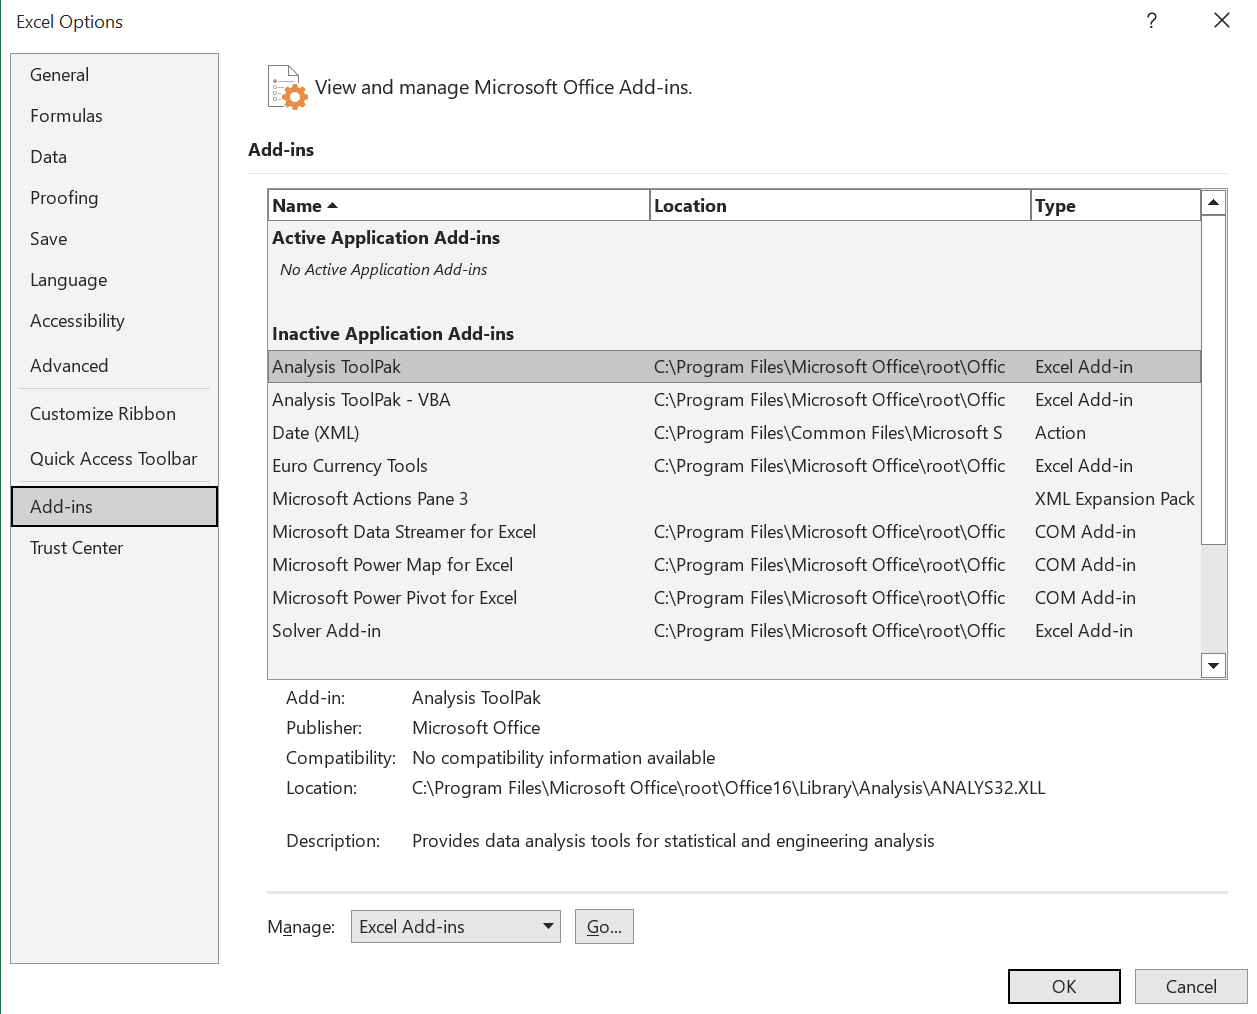Close the Excel Options dialog

coord(1221,21)
